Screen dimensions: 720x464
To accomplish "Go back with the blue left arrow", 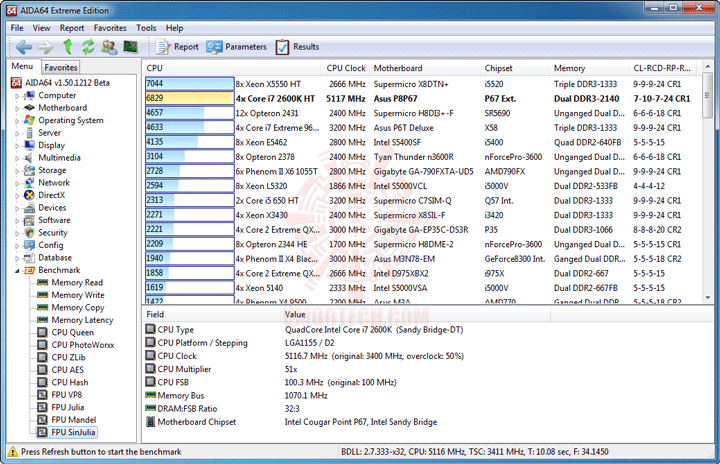I will click(x=24, y=47).
